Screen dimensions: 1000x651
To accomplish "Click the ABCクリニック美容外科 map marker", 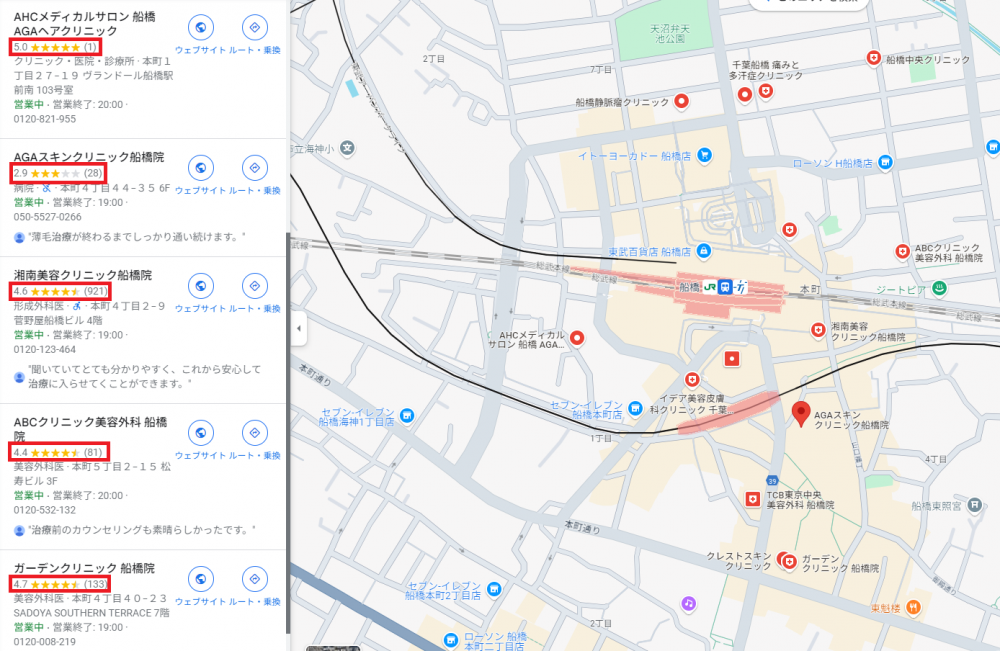I will (x=902, y=252).
